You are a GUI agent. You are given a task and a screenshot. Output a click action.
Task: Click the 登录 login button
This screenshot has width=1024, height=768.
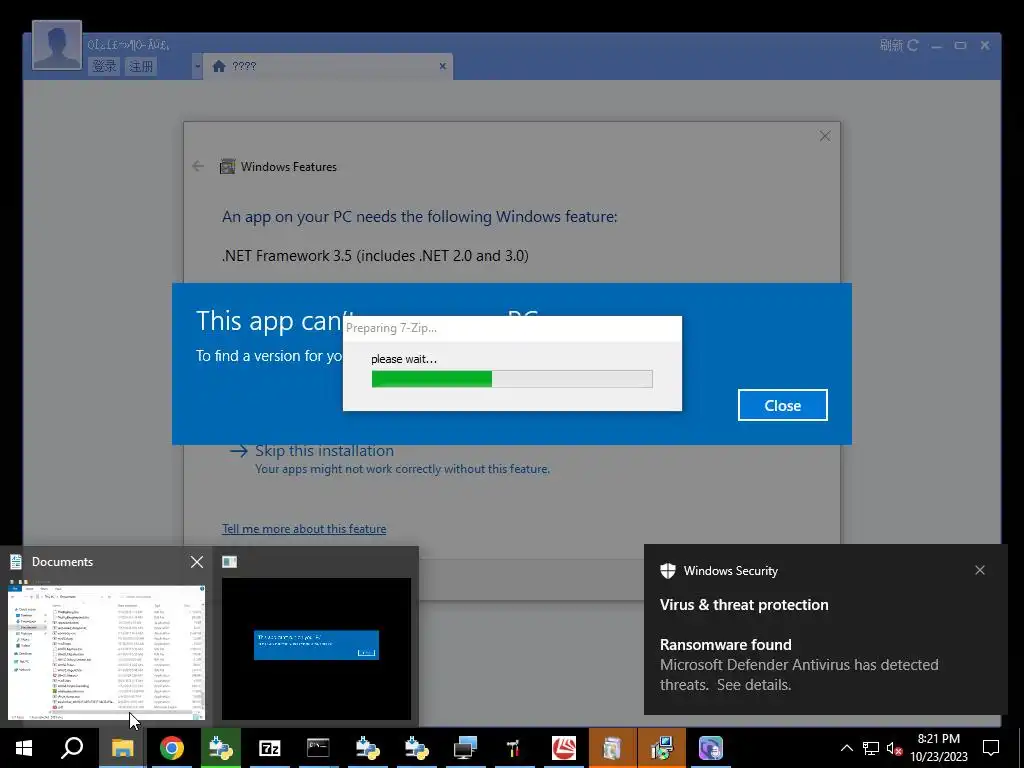point(104,66)
